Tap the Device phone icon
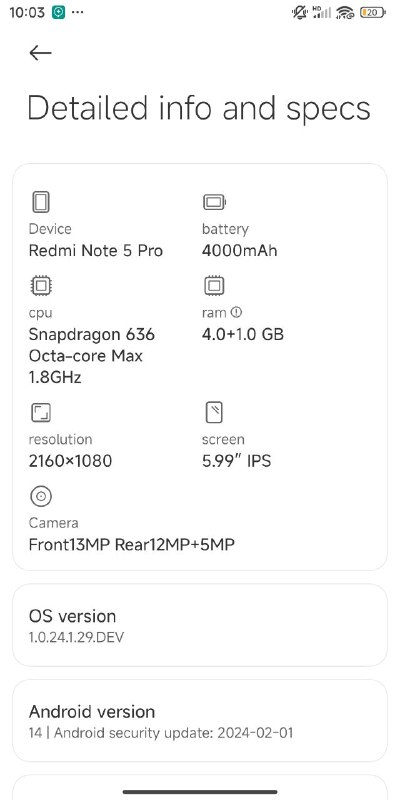The height and width of the screenshot is (800, 400). point(41,202)
